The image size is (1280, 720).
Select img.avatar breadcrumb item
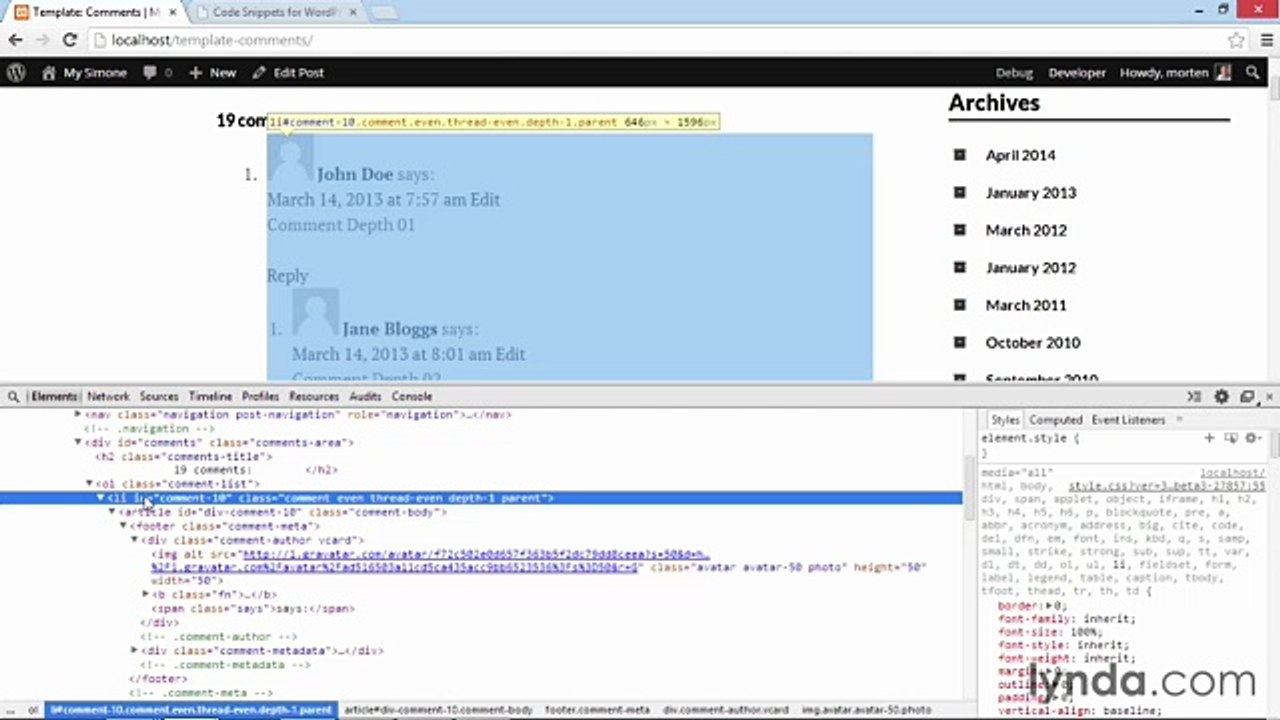pyautogui.click(x=866, y=710)
